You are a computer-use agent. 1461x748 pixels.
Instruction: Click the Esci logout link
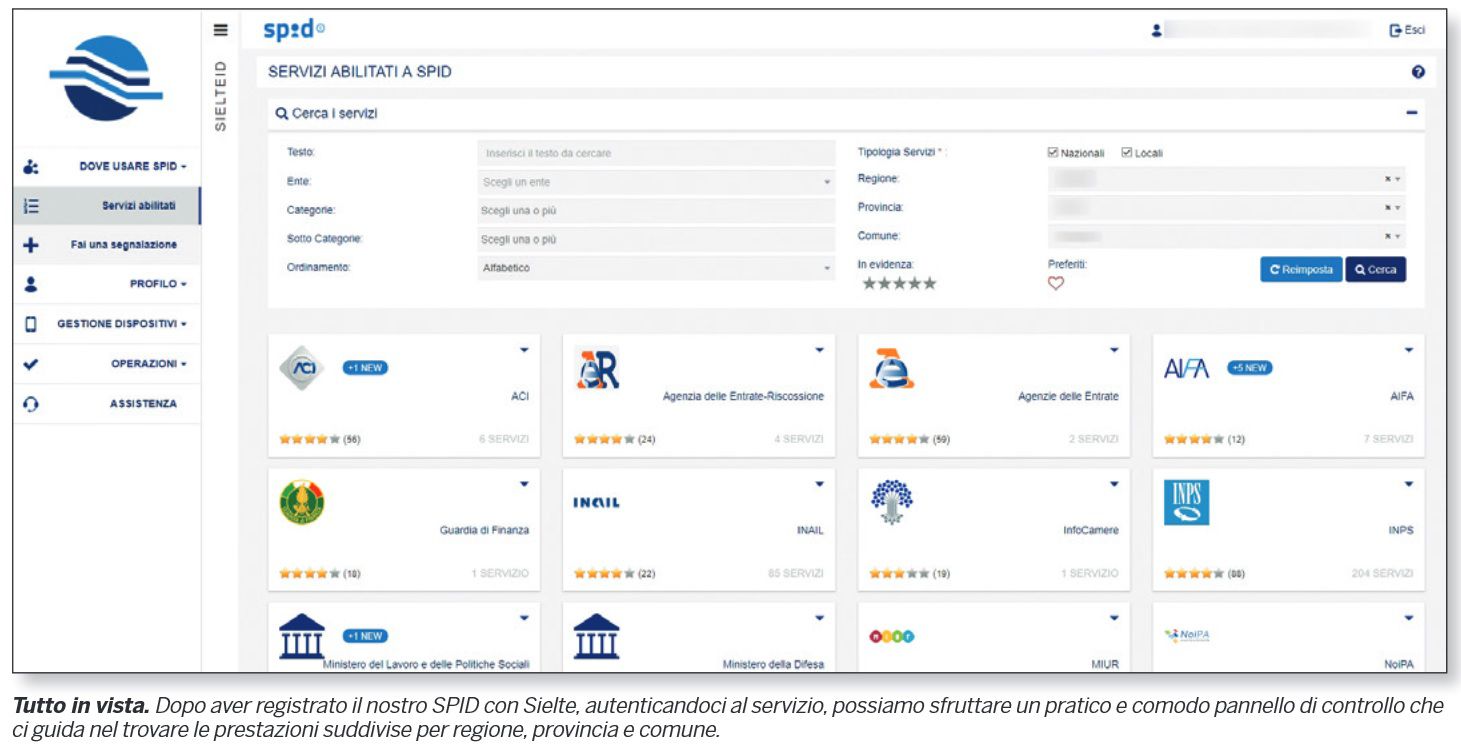click(x=1407, y=31)
